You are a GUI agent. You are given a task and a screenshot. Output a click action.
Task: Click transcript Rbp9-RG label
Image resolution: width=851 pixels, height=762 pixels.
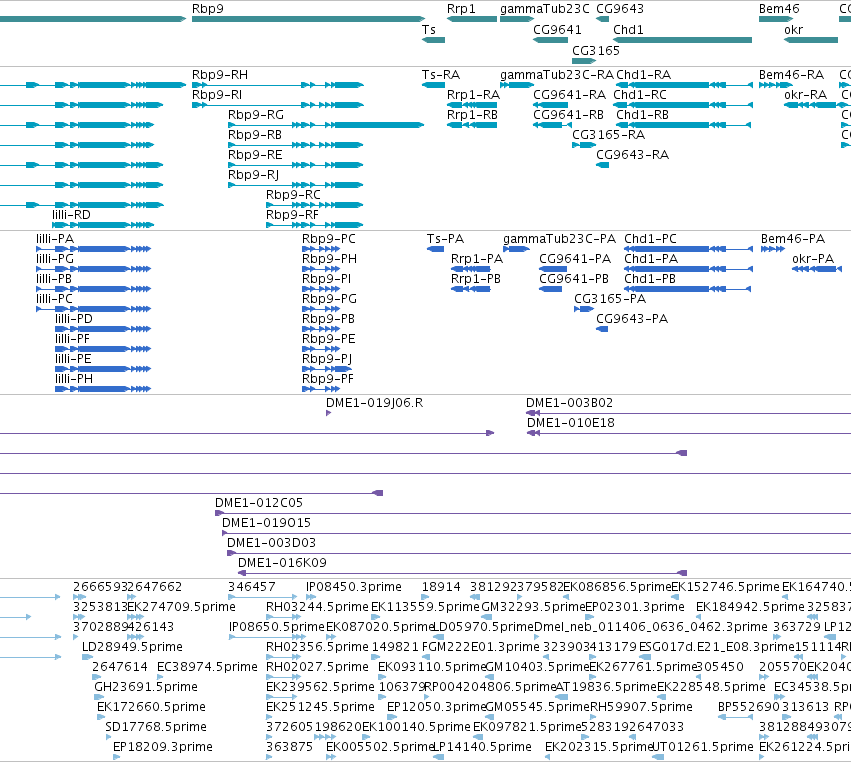tap(256, 115)
